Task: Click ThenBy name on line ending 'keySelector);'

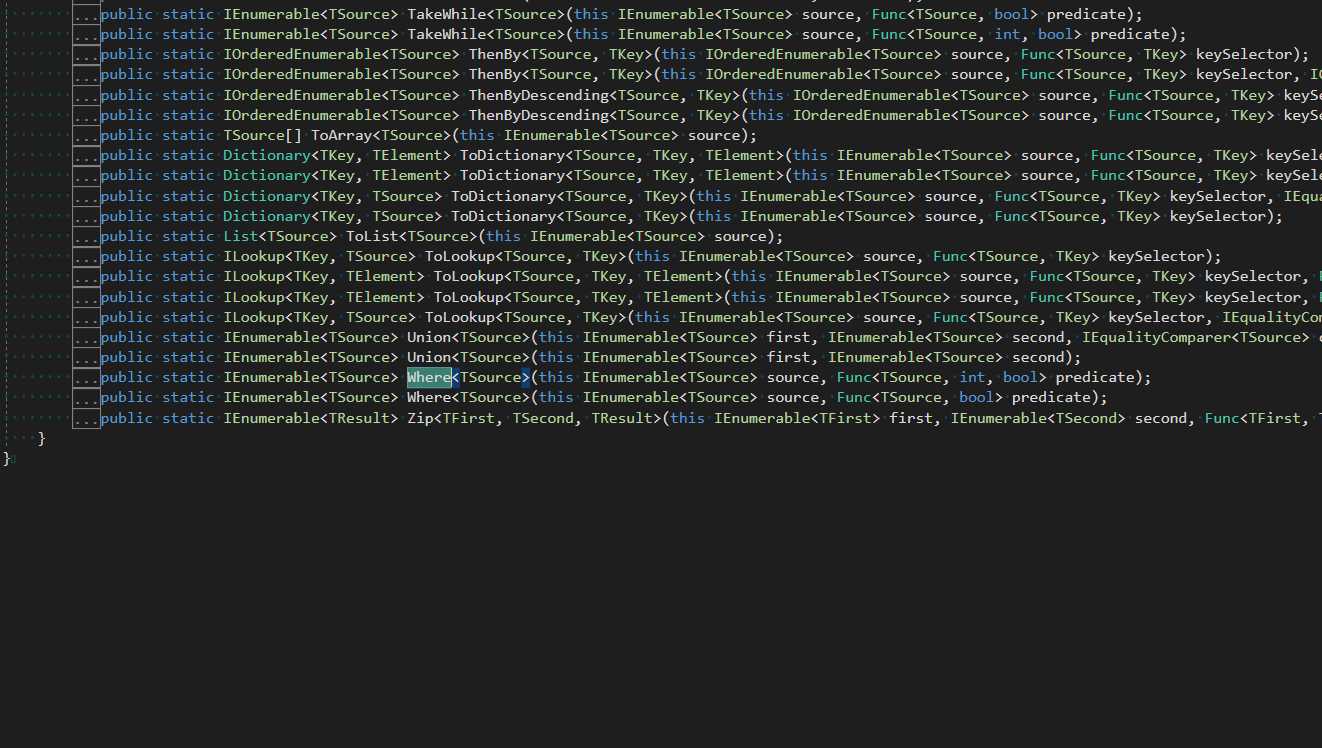Action: (x=494, y=54)
